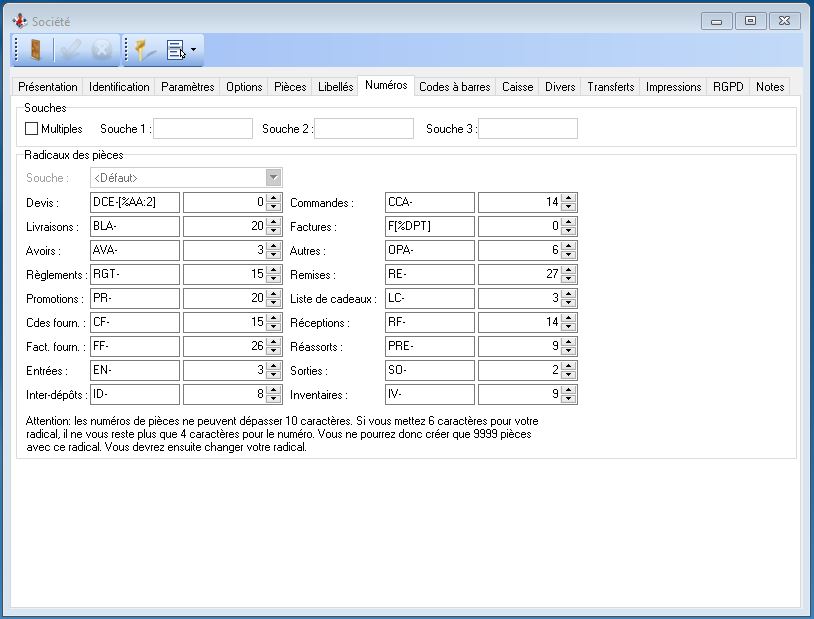Increment the Remises counter value

click(x=568, y=270)
